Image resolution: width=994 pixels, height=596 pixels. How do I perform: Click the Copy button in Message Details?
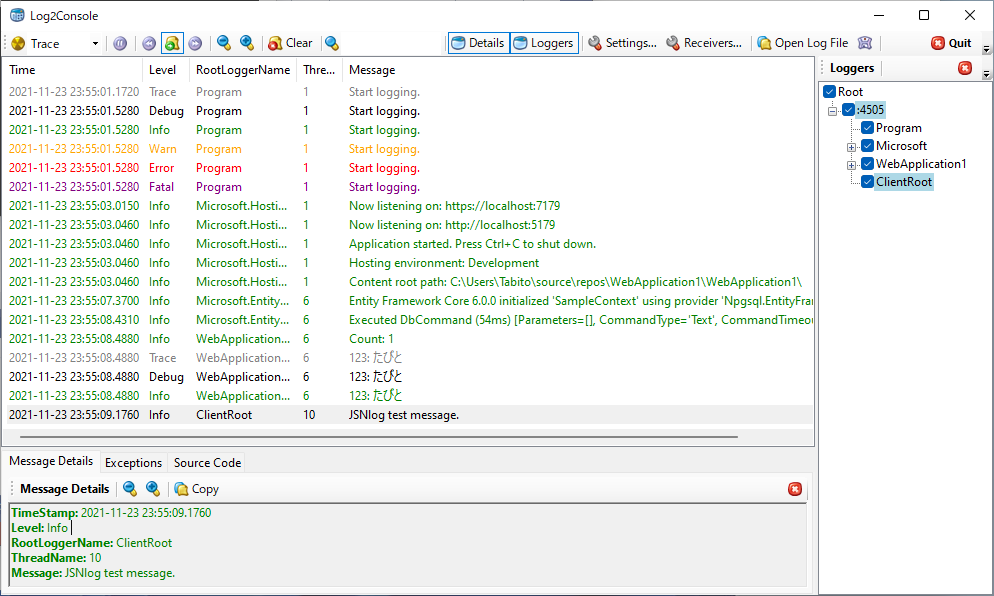[x=196, y=489]
